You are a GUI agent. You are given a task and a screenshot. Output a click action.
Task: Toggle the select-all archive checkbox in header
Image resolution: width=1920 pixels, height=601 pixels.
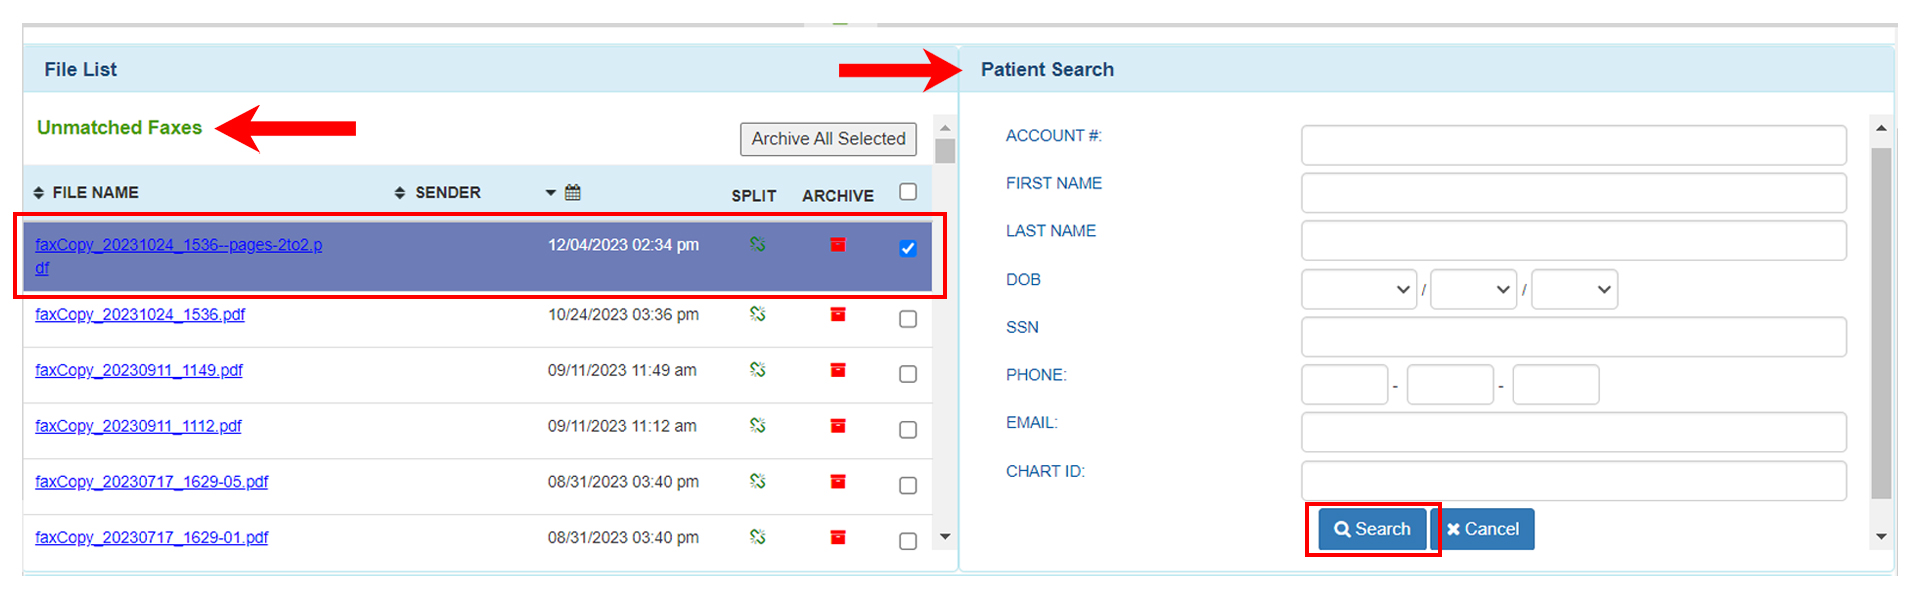pyautogui.click(x=908, y=192)
